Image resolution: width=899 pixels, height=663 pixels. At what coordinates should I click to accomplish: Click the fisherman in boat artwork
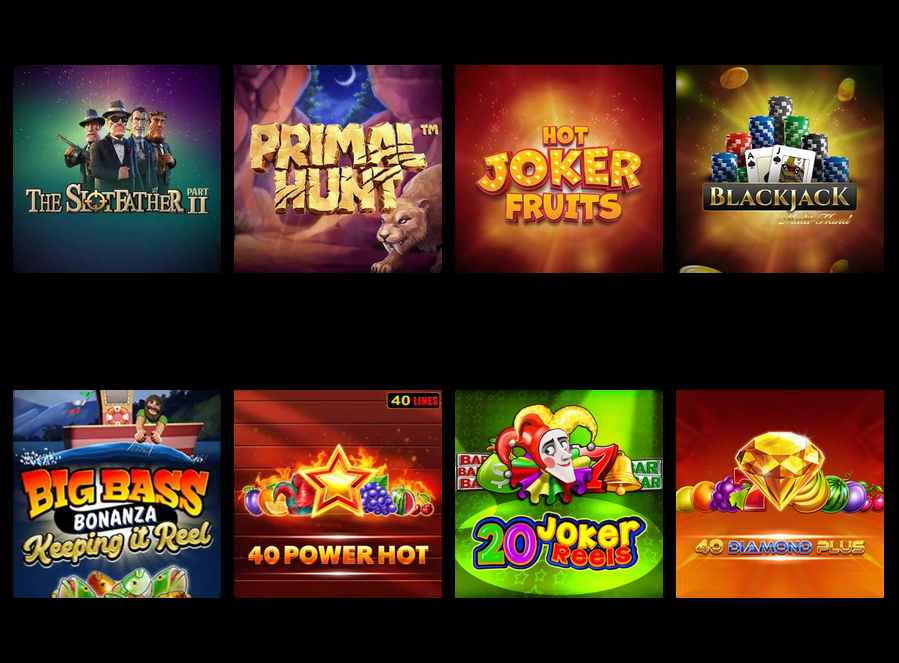click(153, 416)
